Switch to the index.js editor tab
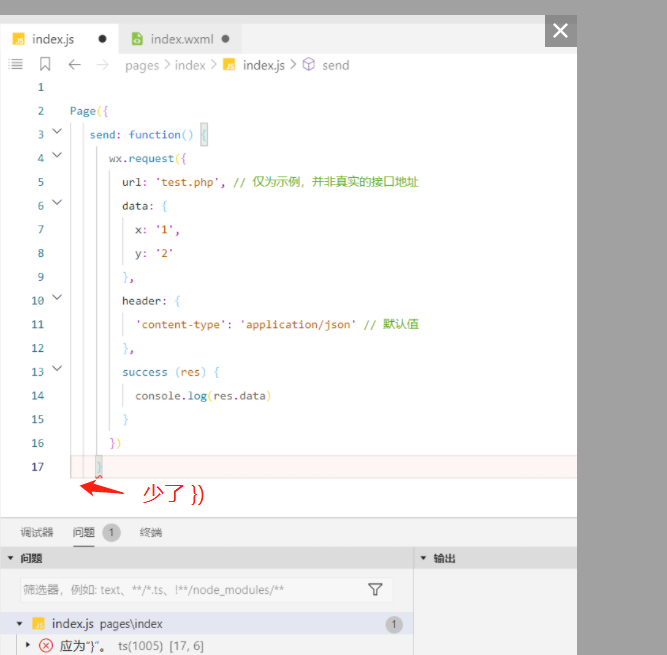The height and width of the screenshot is (655, 667). (59, 39)
